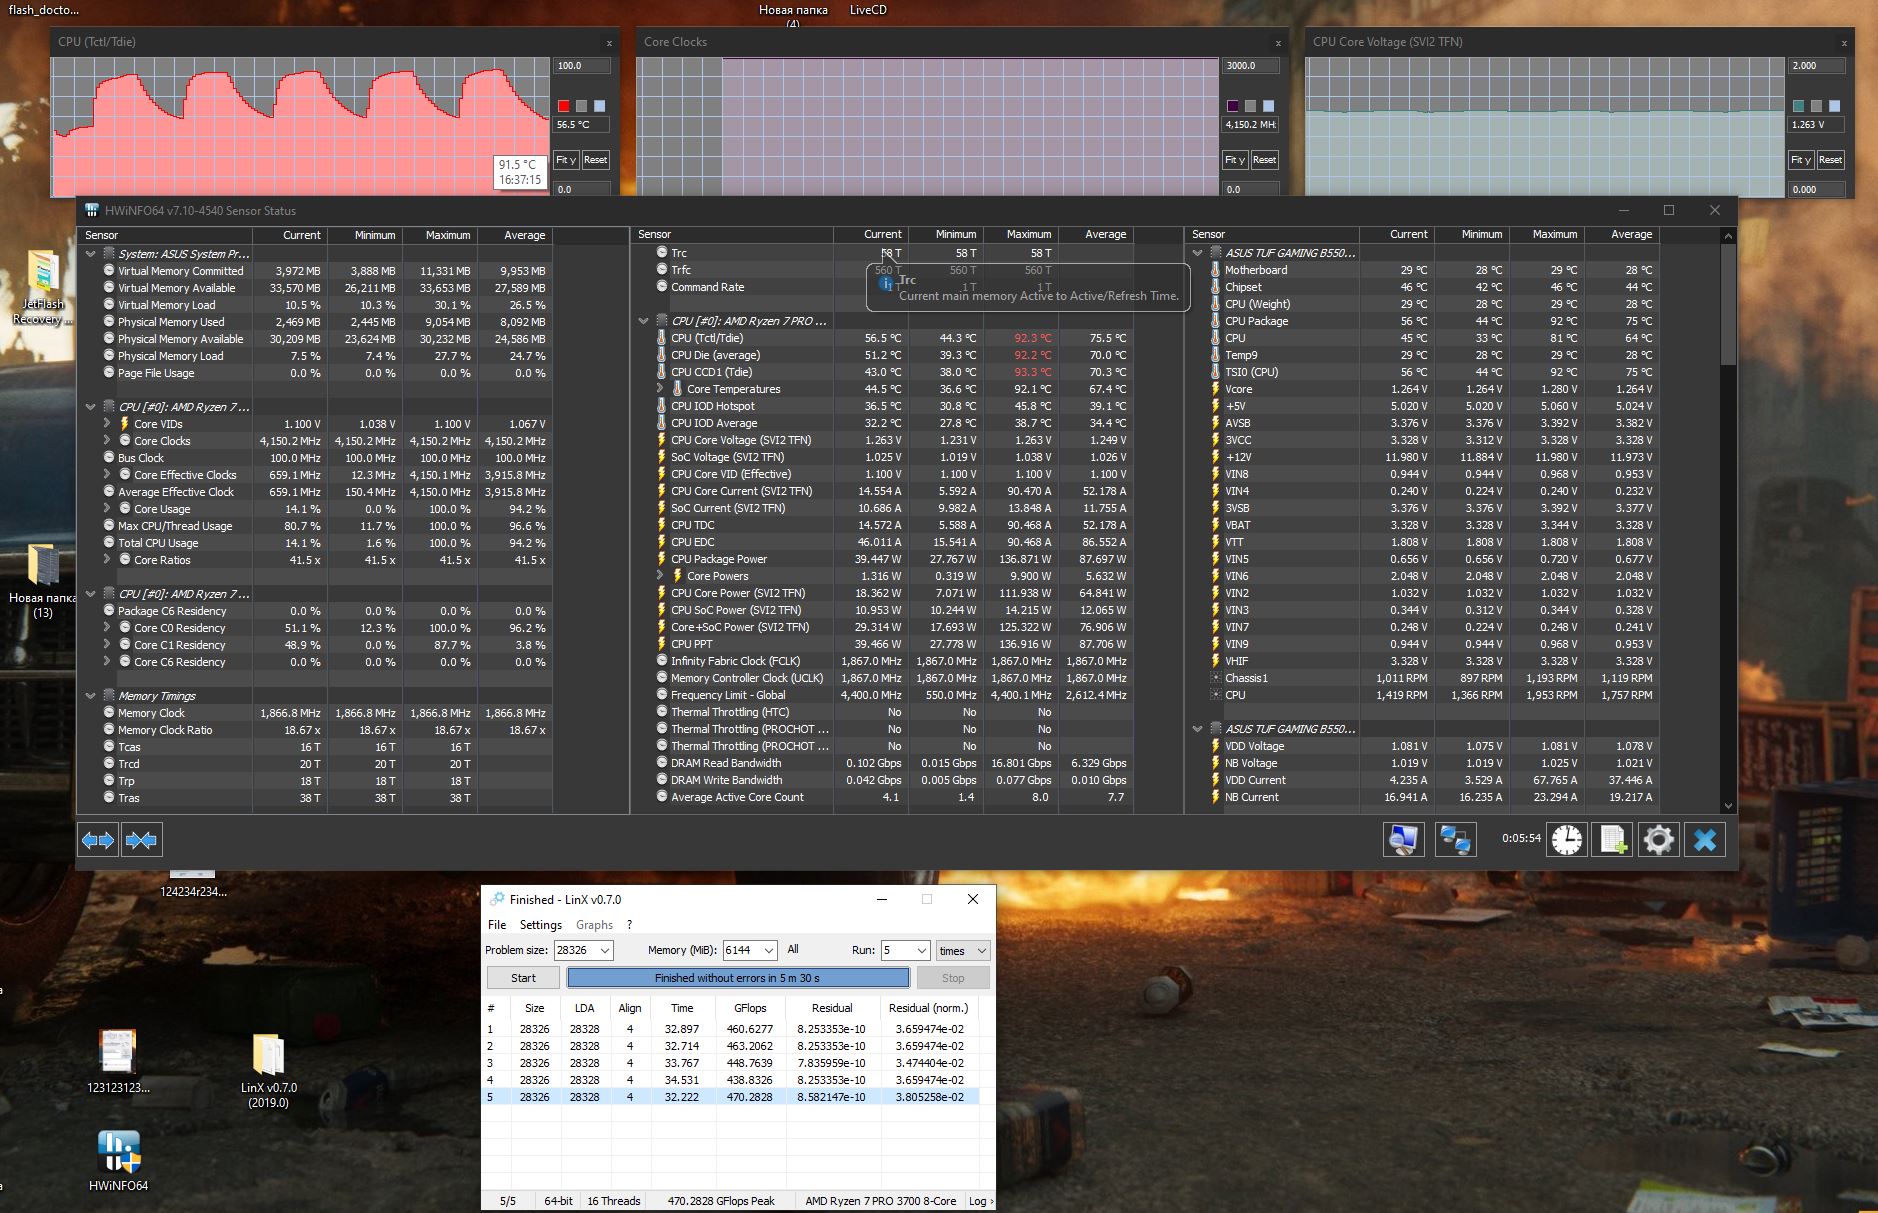Click the clock icon in HWiNFO bottom toolbar
This screenshot has width=1878, height=1213.
pos(1567,840)
